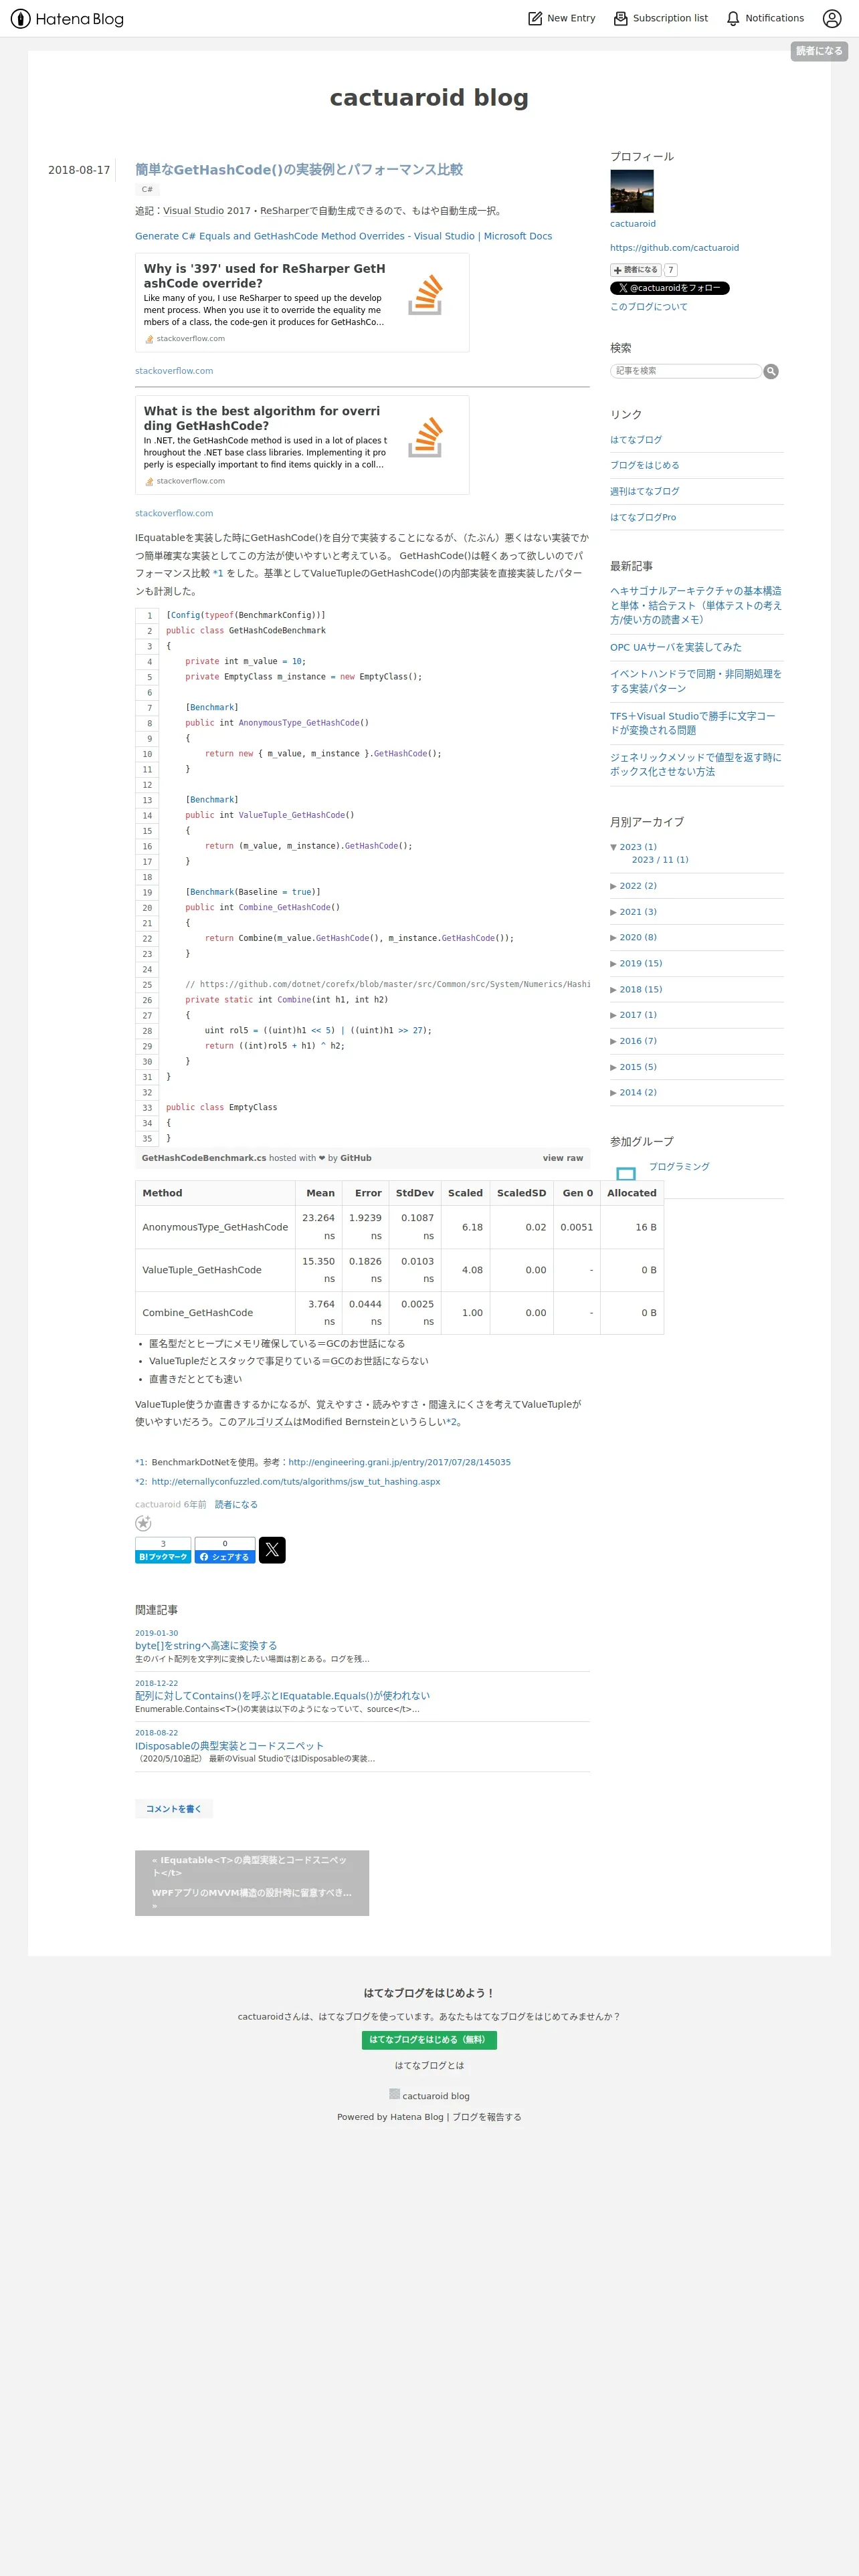Screen dimensions: 859x2576
Task: Click the コメントを書く button
Action: [174, 1809]
